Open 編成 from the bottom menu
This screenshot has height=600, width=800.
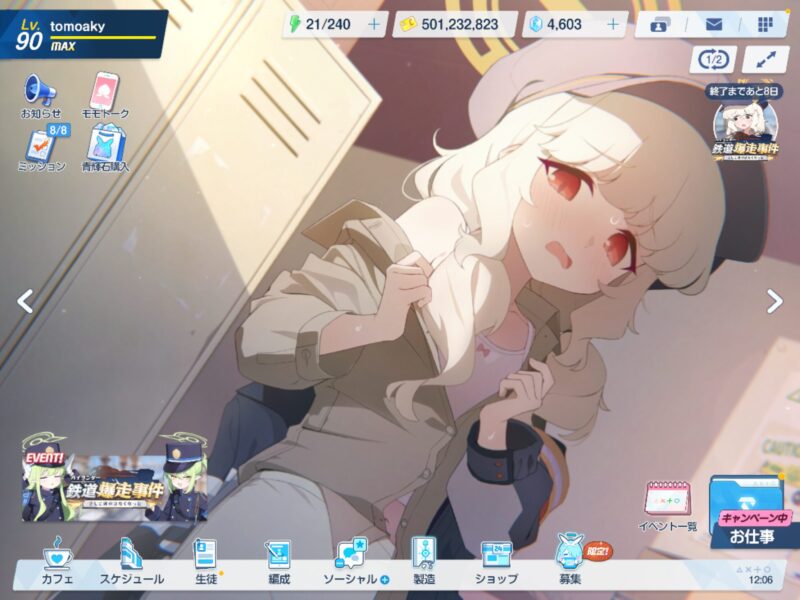[279, 562]
